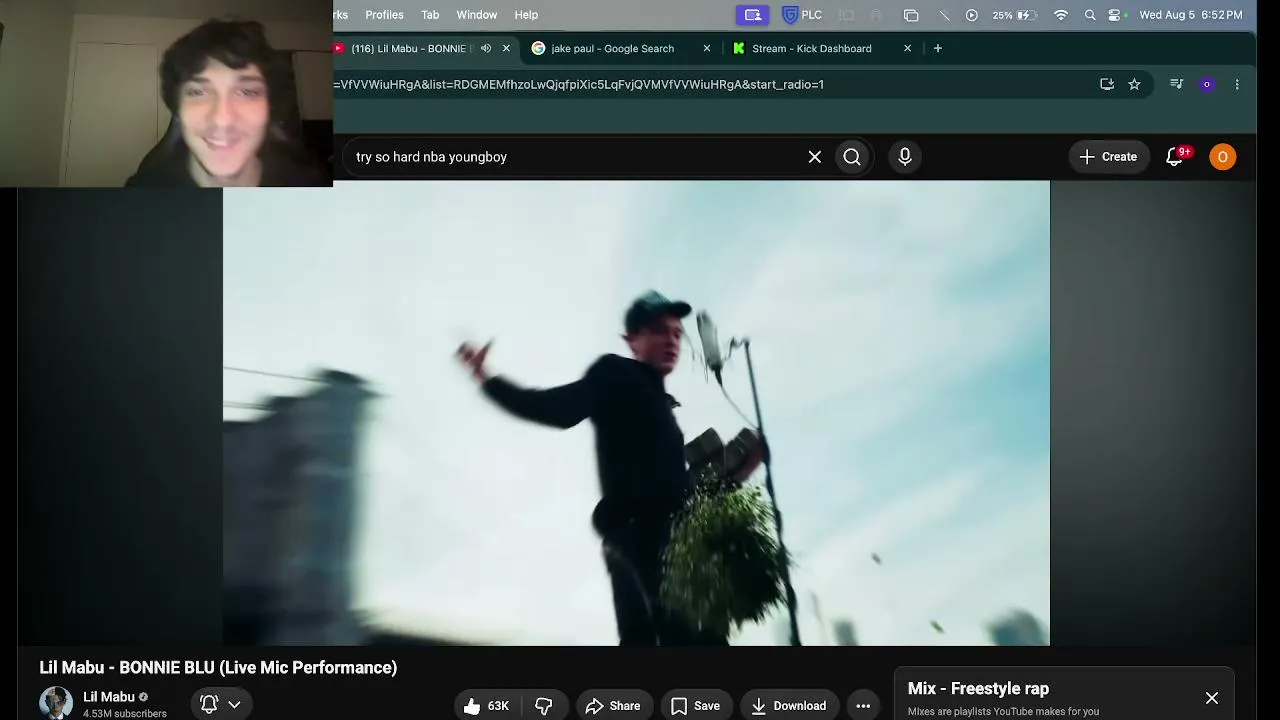The width and height of the screenshot is (1280, 720).
Task: Close the Kick Dashboard tab
Action: click(x=908, y=48)
